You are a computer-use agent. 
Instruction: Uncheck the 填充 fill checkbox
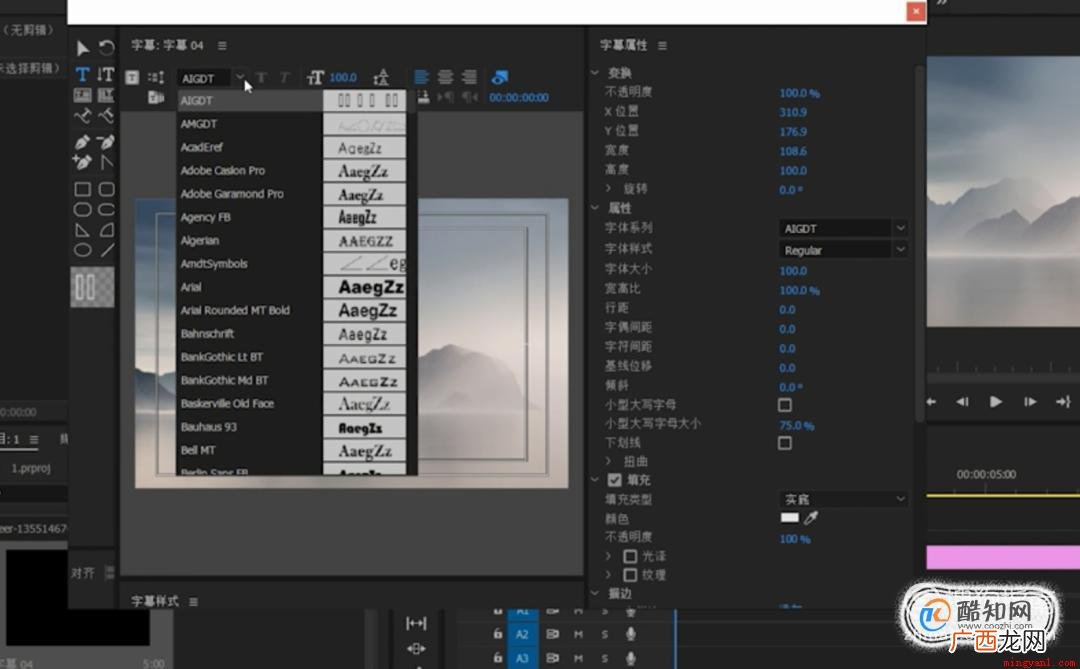click(614, 480)
